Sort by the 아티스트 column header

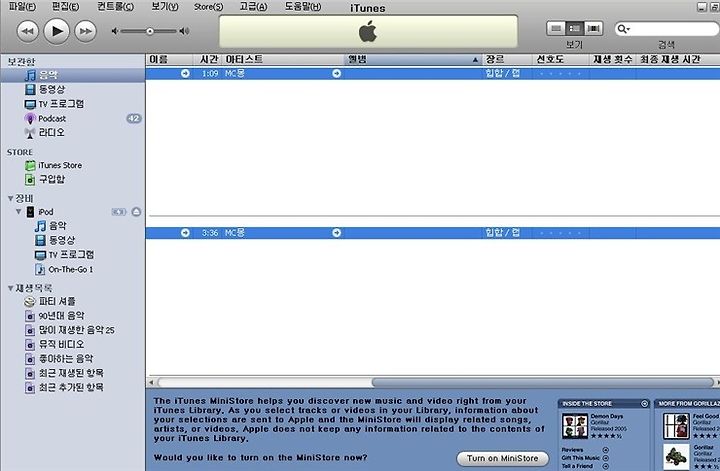pyautogui.click(x=283, y=60)
